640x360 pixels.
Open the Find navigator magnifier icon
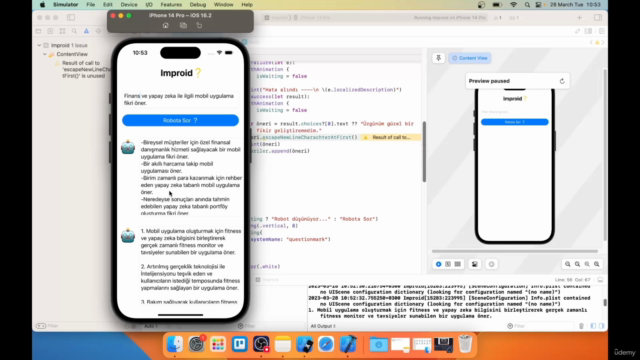click(x=74, y=31)
